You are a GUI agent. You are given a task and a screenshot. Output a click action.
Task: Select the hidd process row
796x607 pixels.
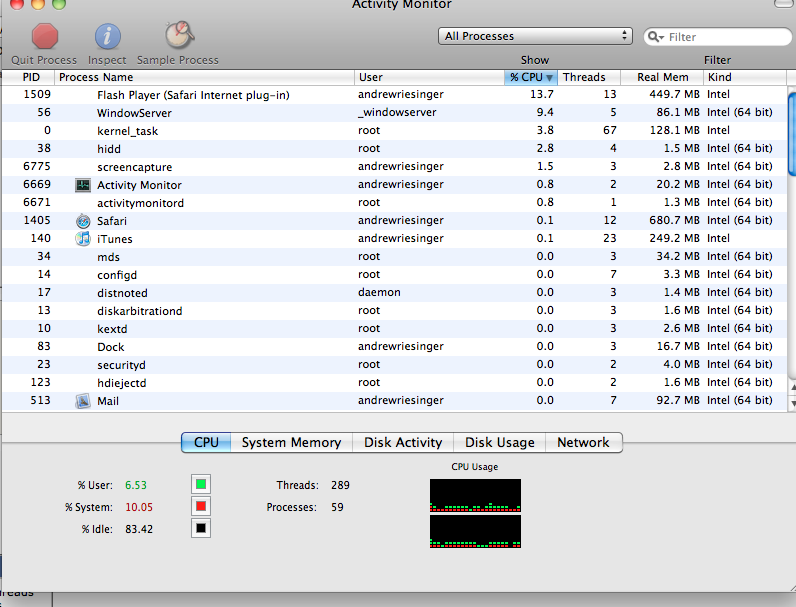click(x=395, y=149)
